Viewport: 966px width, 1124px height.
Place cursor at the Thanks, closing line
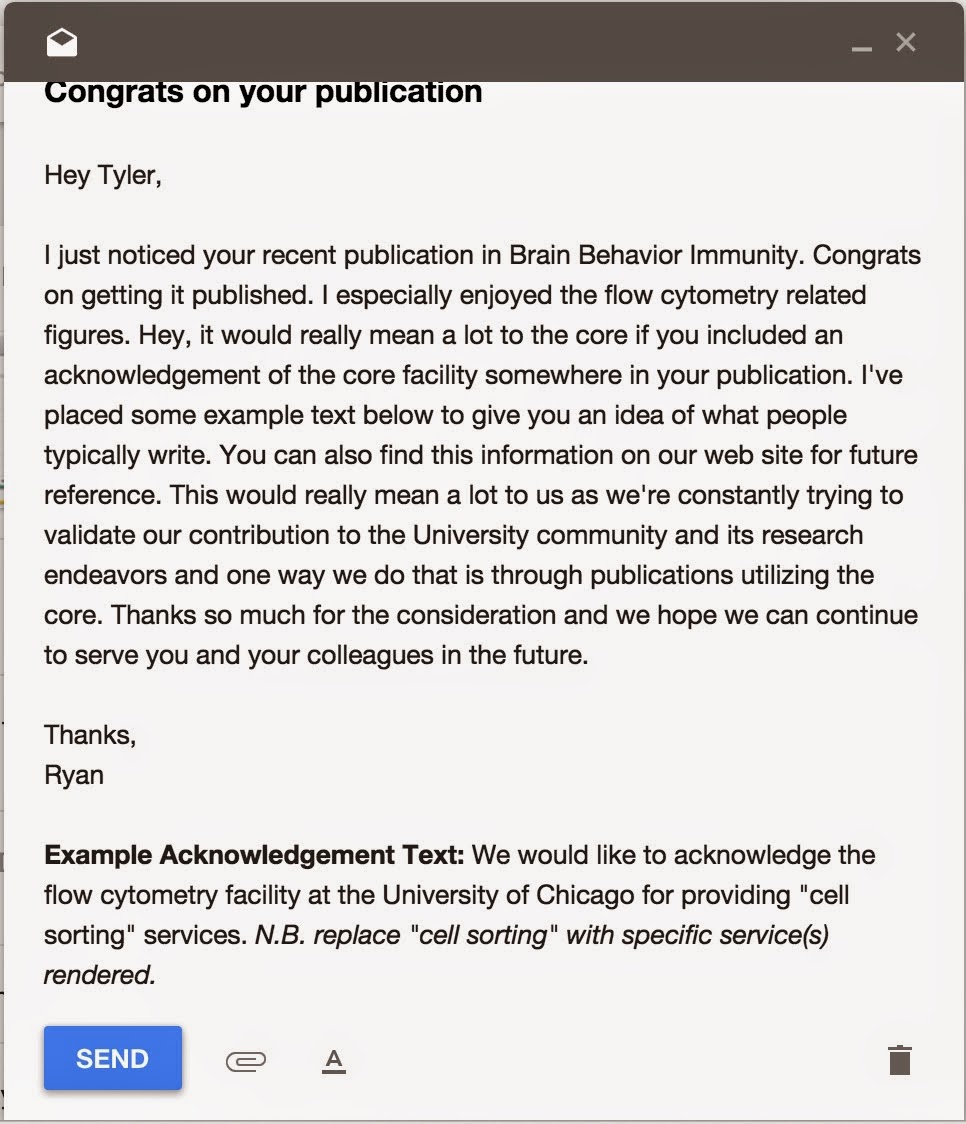click(x=90, y=735)
